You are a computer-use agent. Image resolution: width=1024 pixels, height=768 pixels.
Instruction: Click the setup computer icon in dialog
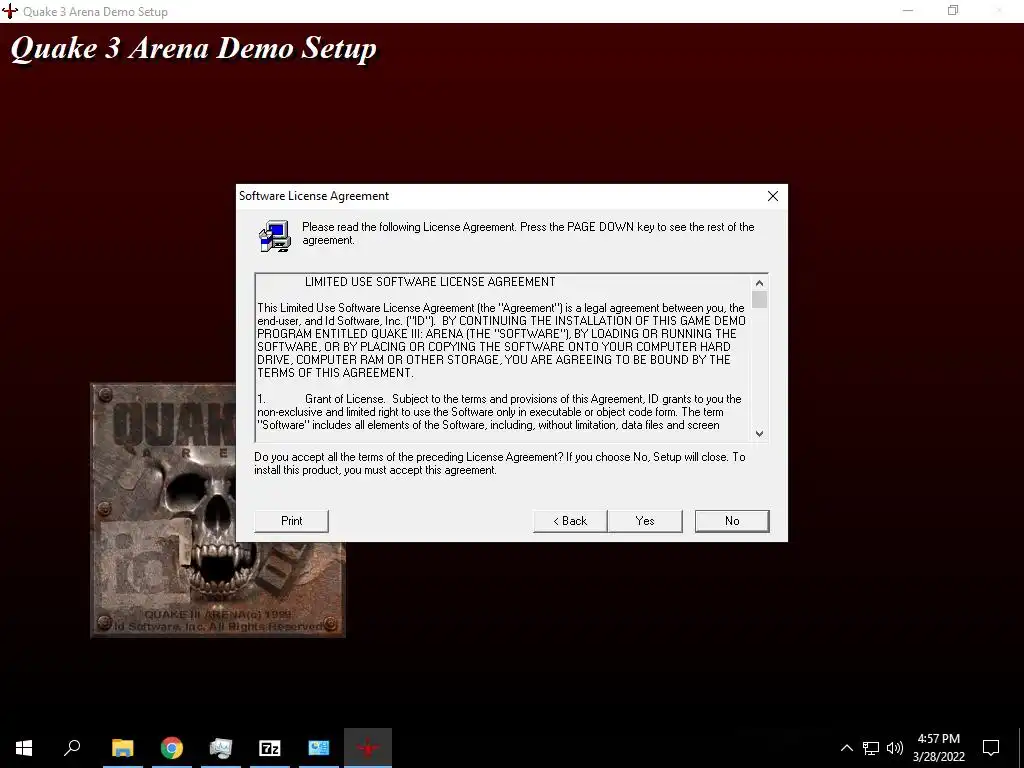pyautogui.click(x=275, y=236)
